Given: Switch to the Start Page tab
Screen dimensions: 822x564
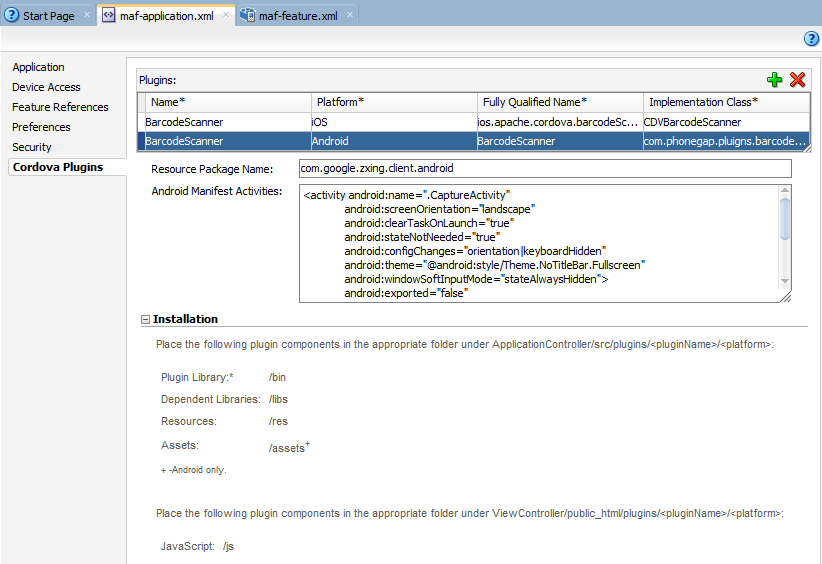Looking at the screenshot, I should 48,16.
